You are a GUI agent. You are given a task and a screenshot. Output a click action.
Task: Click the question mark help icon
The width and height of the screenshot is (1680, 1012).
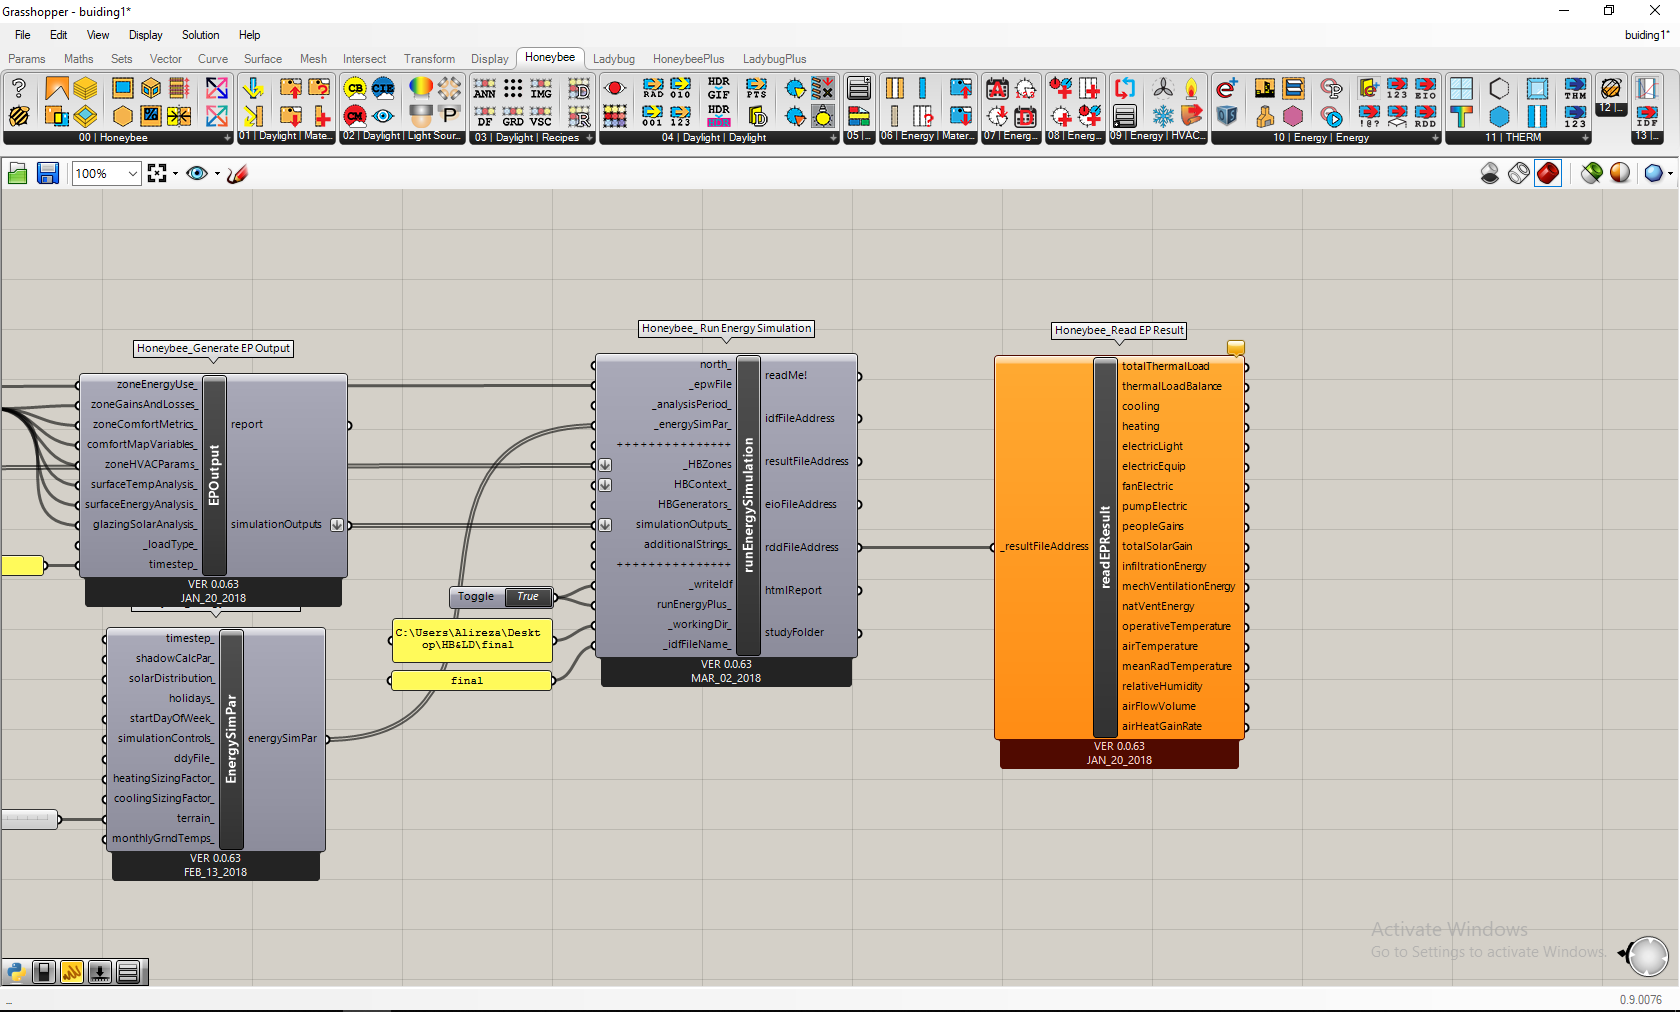tap(18, 89)
